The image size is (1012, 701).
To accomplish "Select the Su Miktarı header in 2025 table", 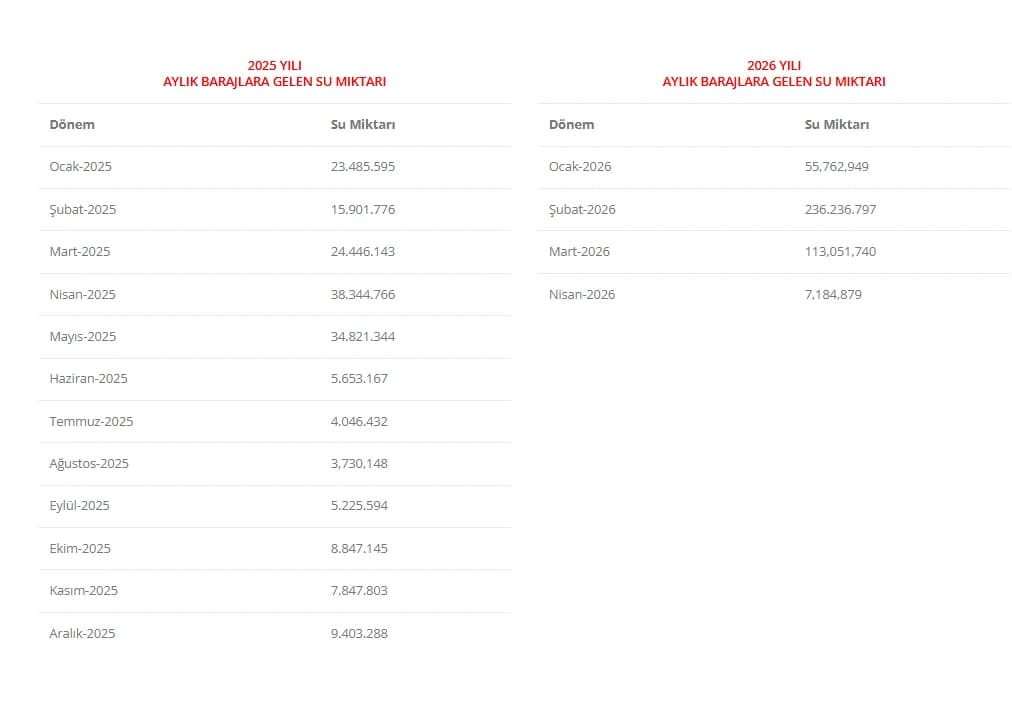I will pos(363,125).
